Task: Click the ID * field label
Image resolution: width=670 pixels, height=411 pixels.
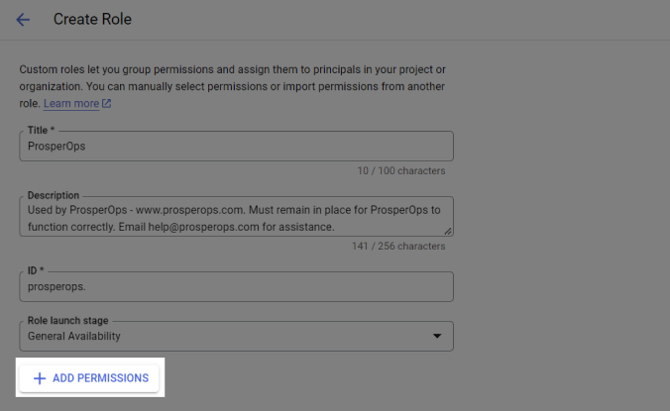Action: tap(36, 271)
